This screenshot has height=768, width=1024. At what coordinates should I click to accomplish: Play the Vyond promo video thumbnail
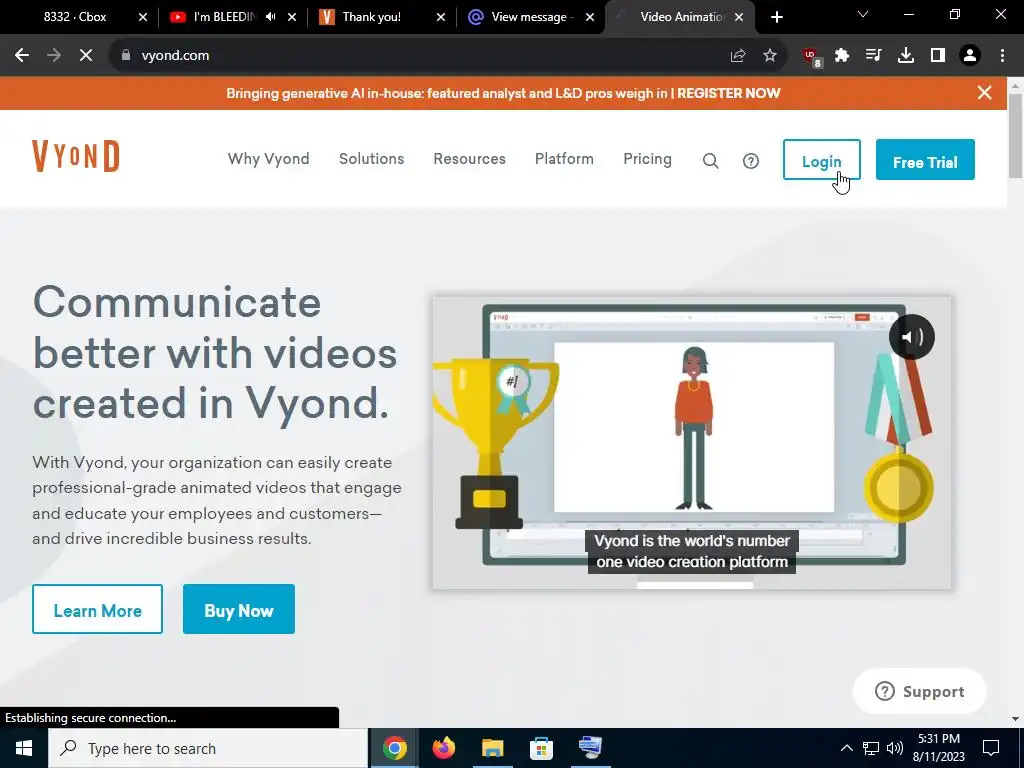coord(692,443)
